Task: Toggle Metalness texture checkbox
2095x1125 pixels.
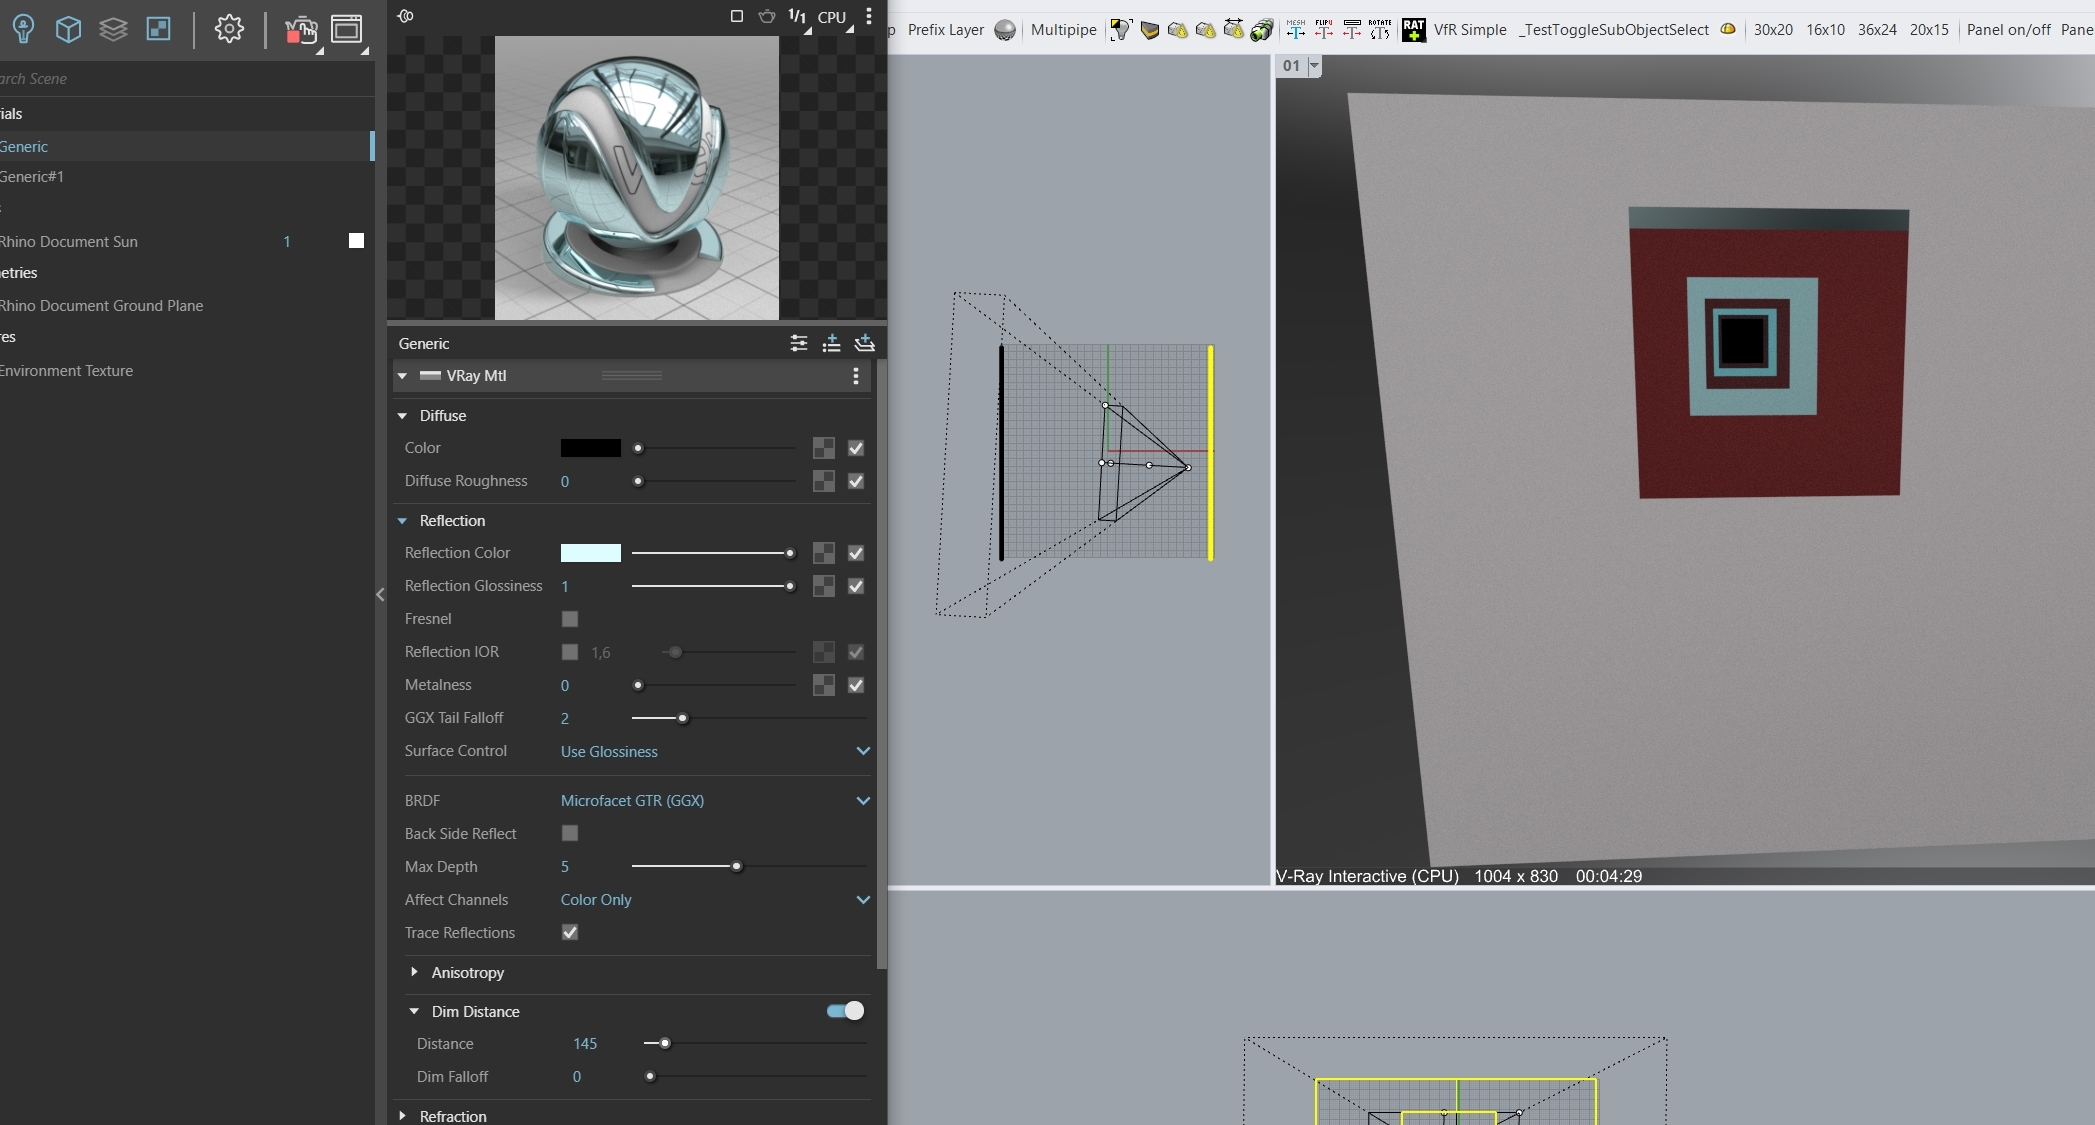Action: pyautogui.click(x=856, y=685)
